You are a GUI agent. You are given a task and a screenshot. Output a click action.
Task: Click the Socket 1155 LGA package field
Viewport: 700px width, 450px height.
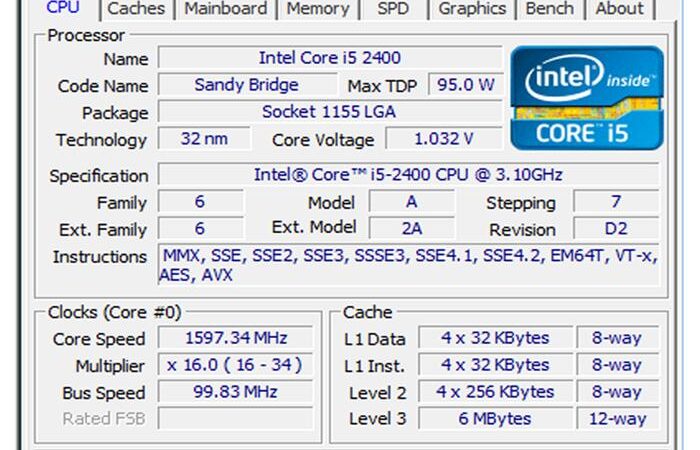coord(329,112)
